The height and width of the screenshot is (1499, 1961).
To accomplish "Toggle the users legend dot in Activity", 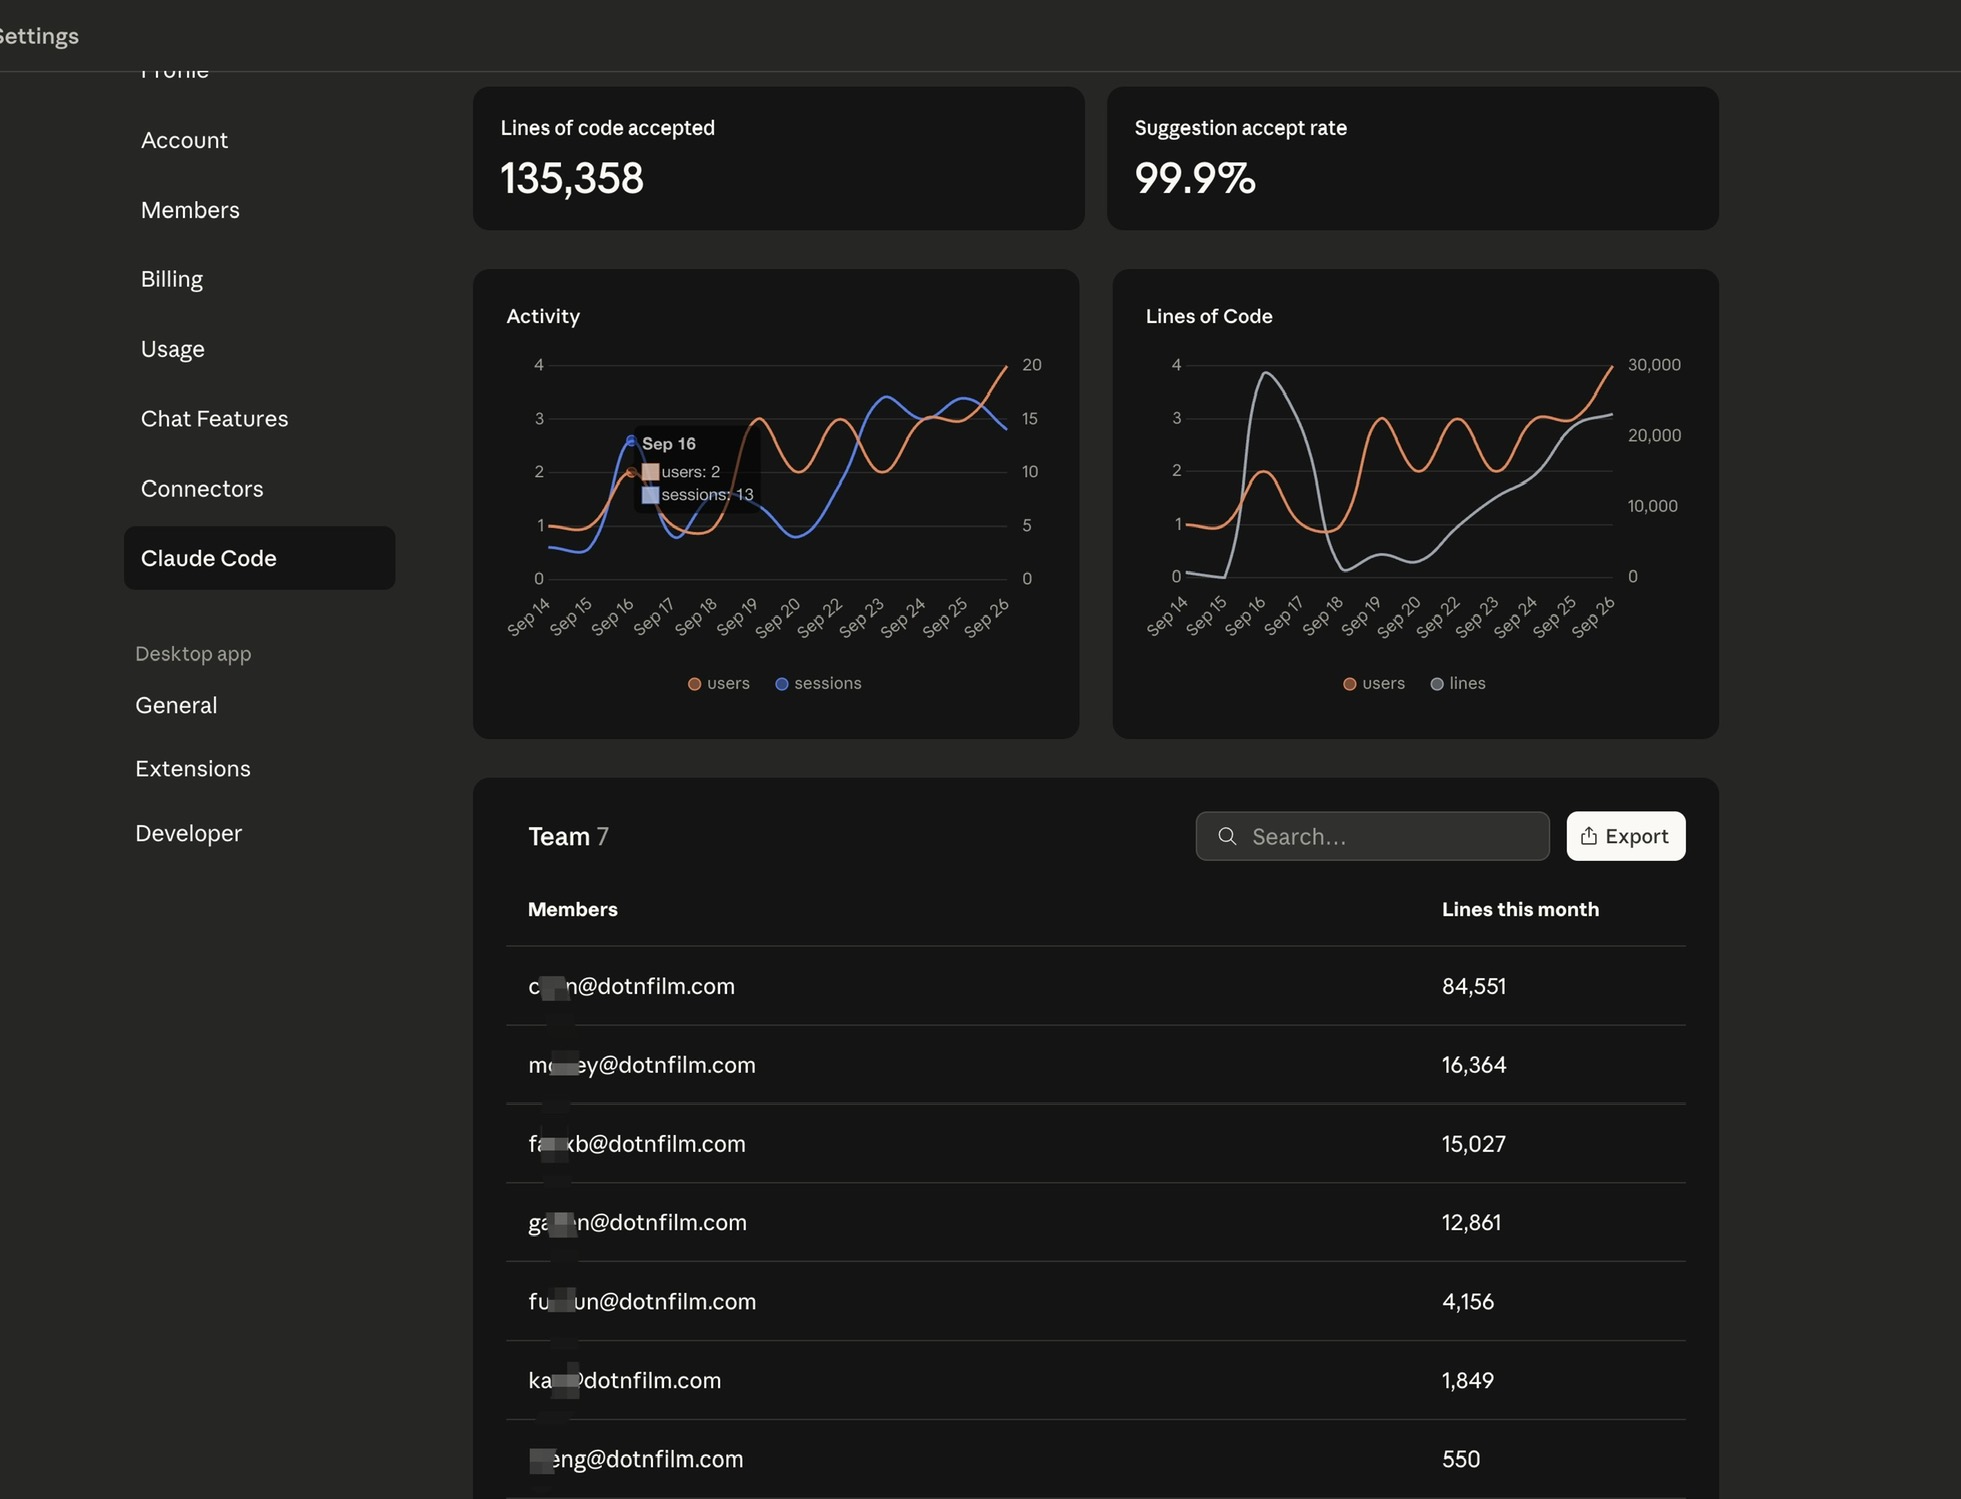I will tap(694, 684).
